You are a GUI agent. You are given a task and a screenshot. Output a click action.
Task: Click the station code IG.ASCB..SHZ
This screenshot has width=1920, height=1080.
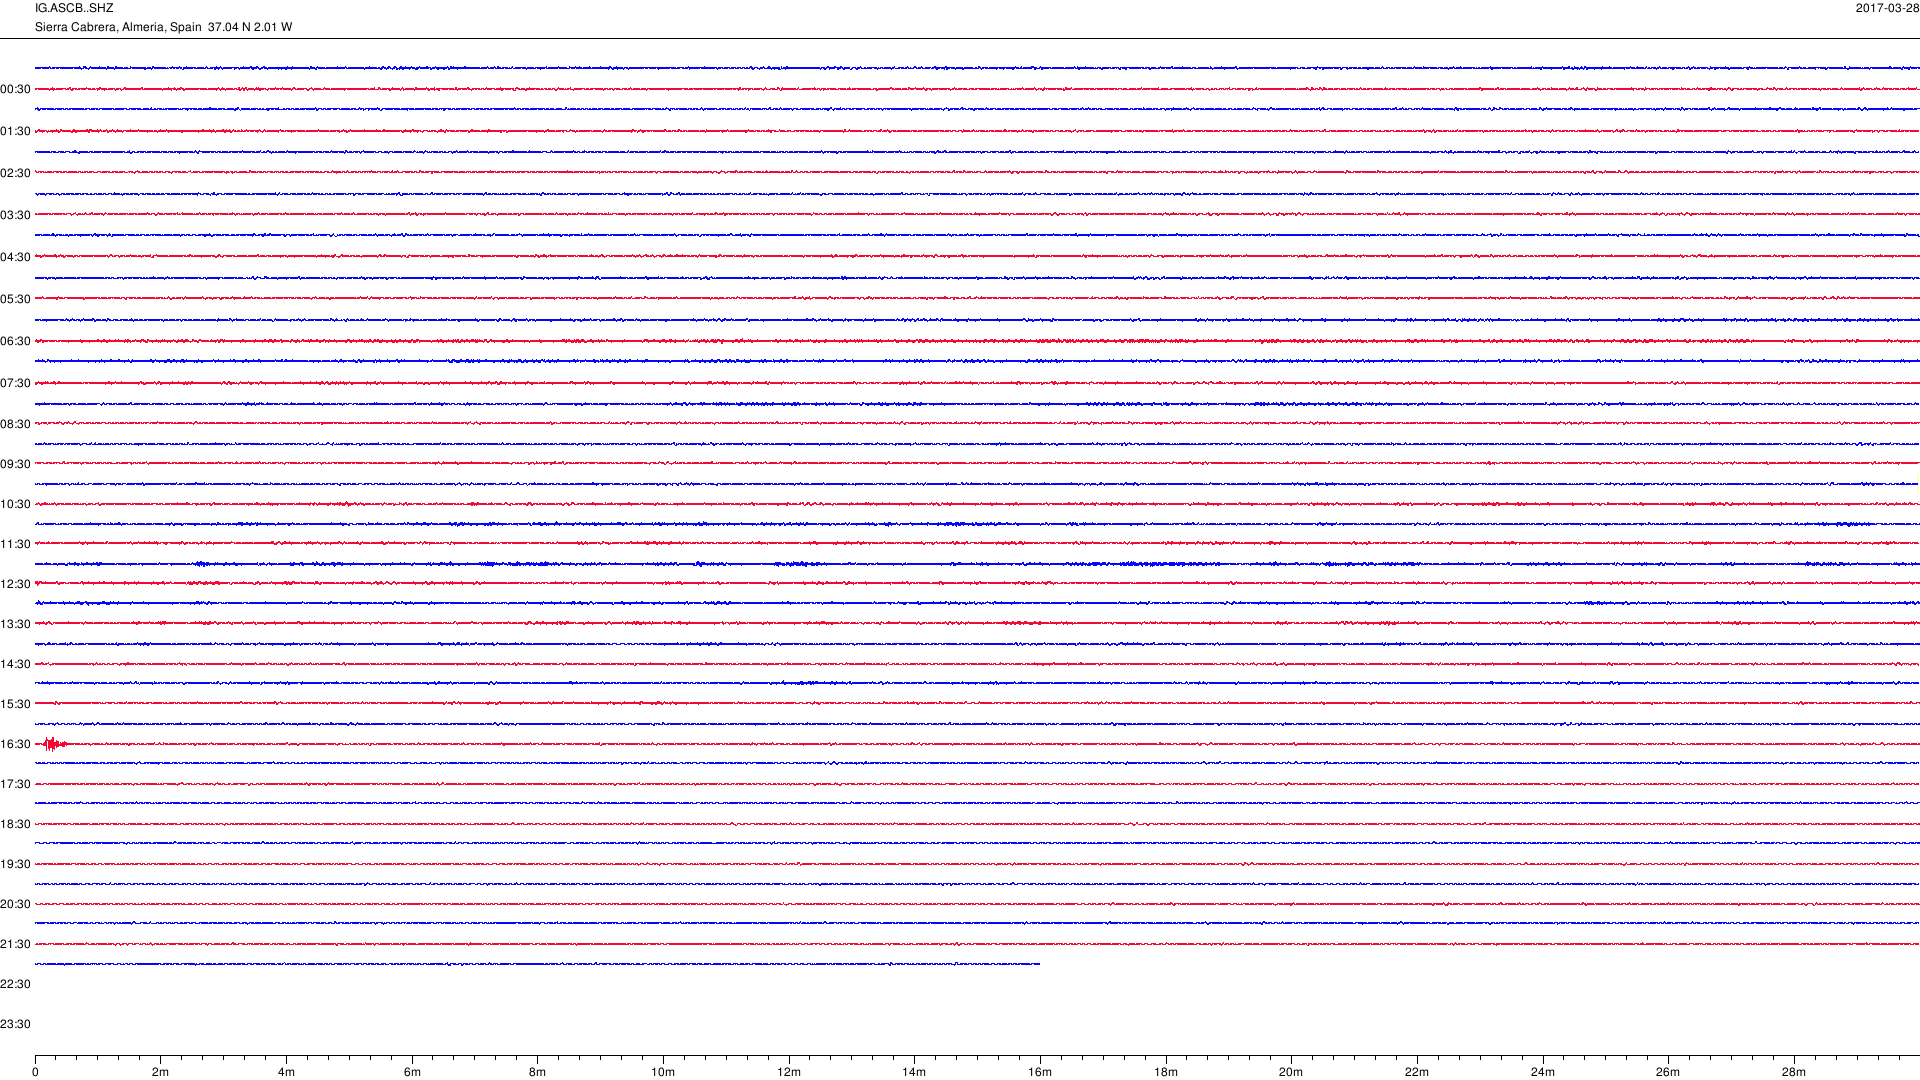click(74, 8)
